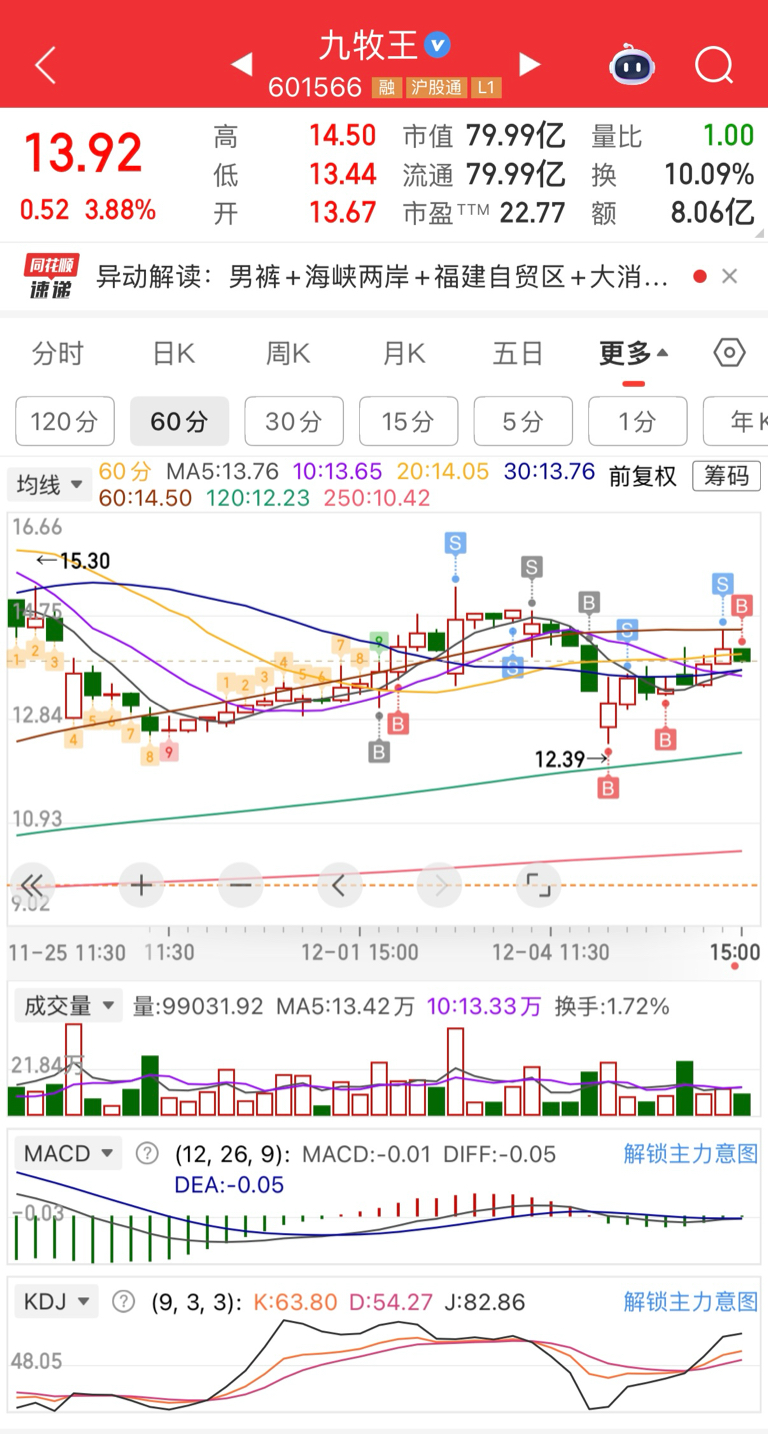
Task: Select the 30分 period
Action: click(x=294, y=421)
